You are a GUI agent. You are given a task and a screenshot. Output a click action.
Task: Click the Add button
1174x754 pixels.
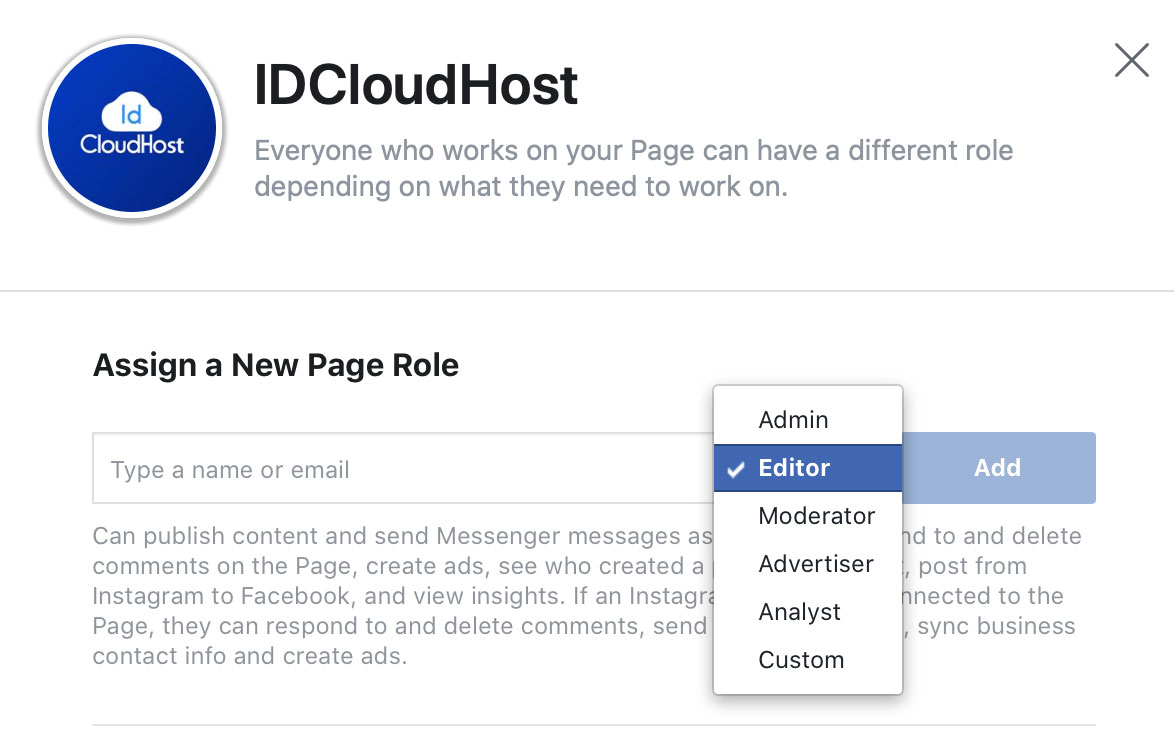coord(996,467)
